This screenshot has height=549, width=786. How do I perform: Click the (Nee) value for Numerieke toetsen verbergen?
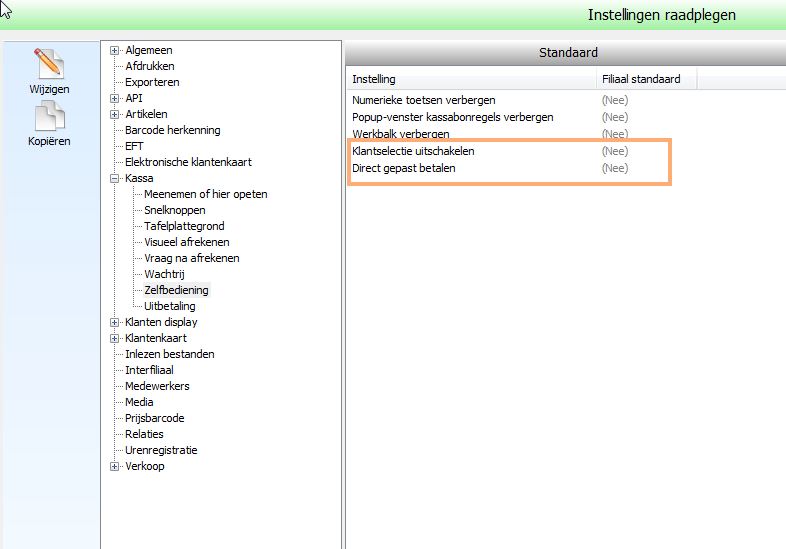(615, 100)
